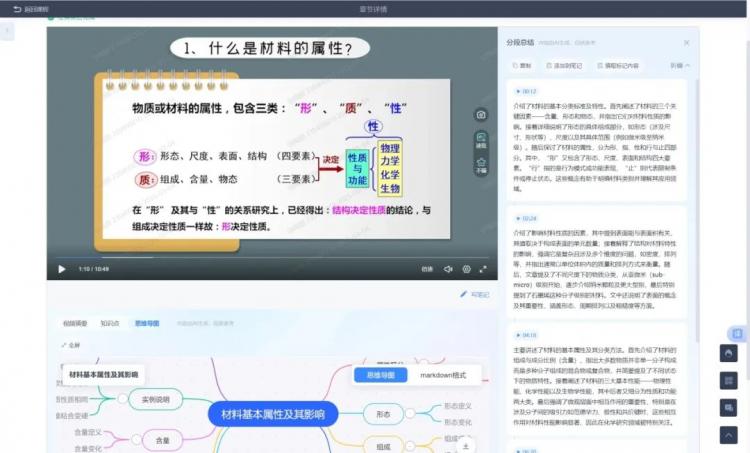Expand the left sidebar chevron
The image size is (750, 453).
coord(7,31)
